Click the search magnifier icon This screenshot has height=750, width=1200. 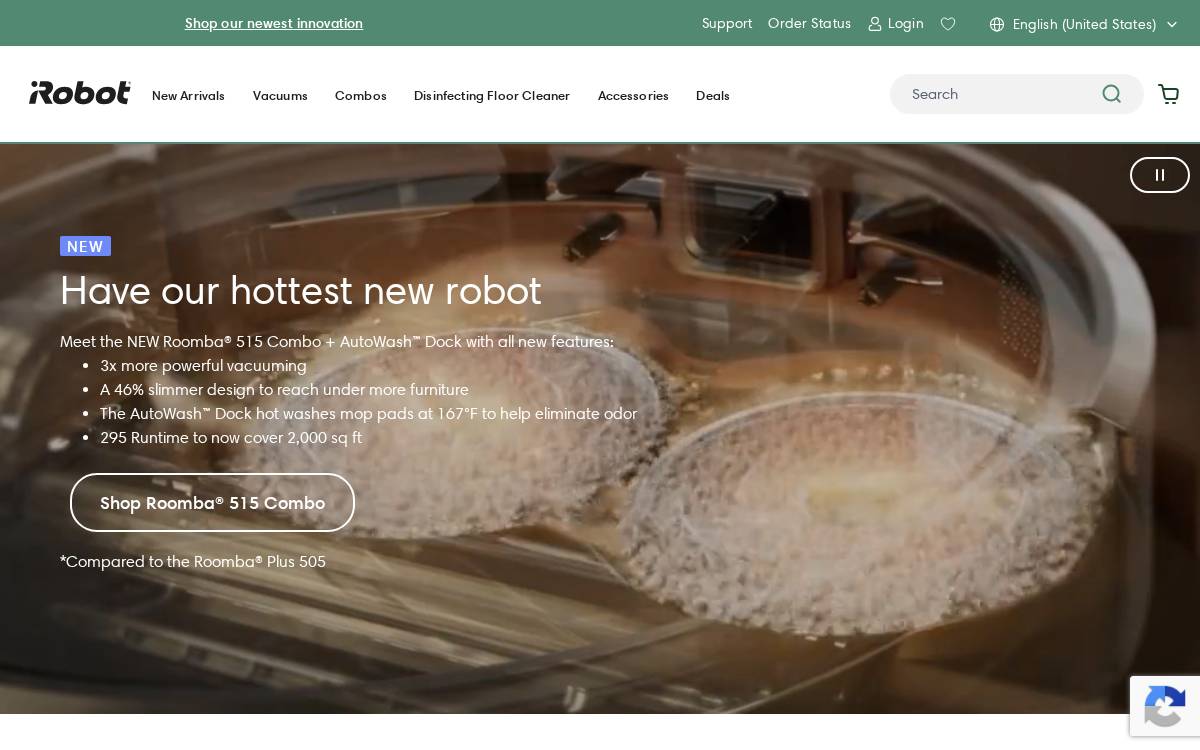coord(1112,94)
